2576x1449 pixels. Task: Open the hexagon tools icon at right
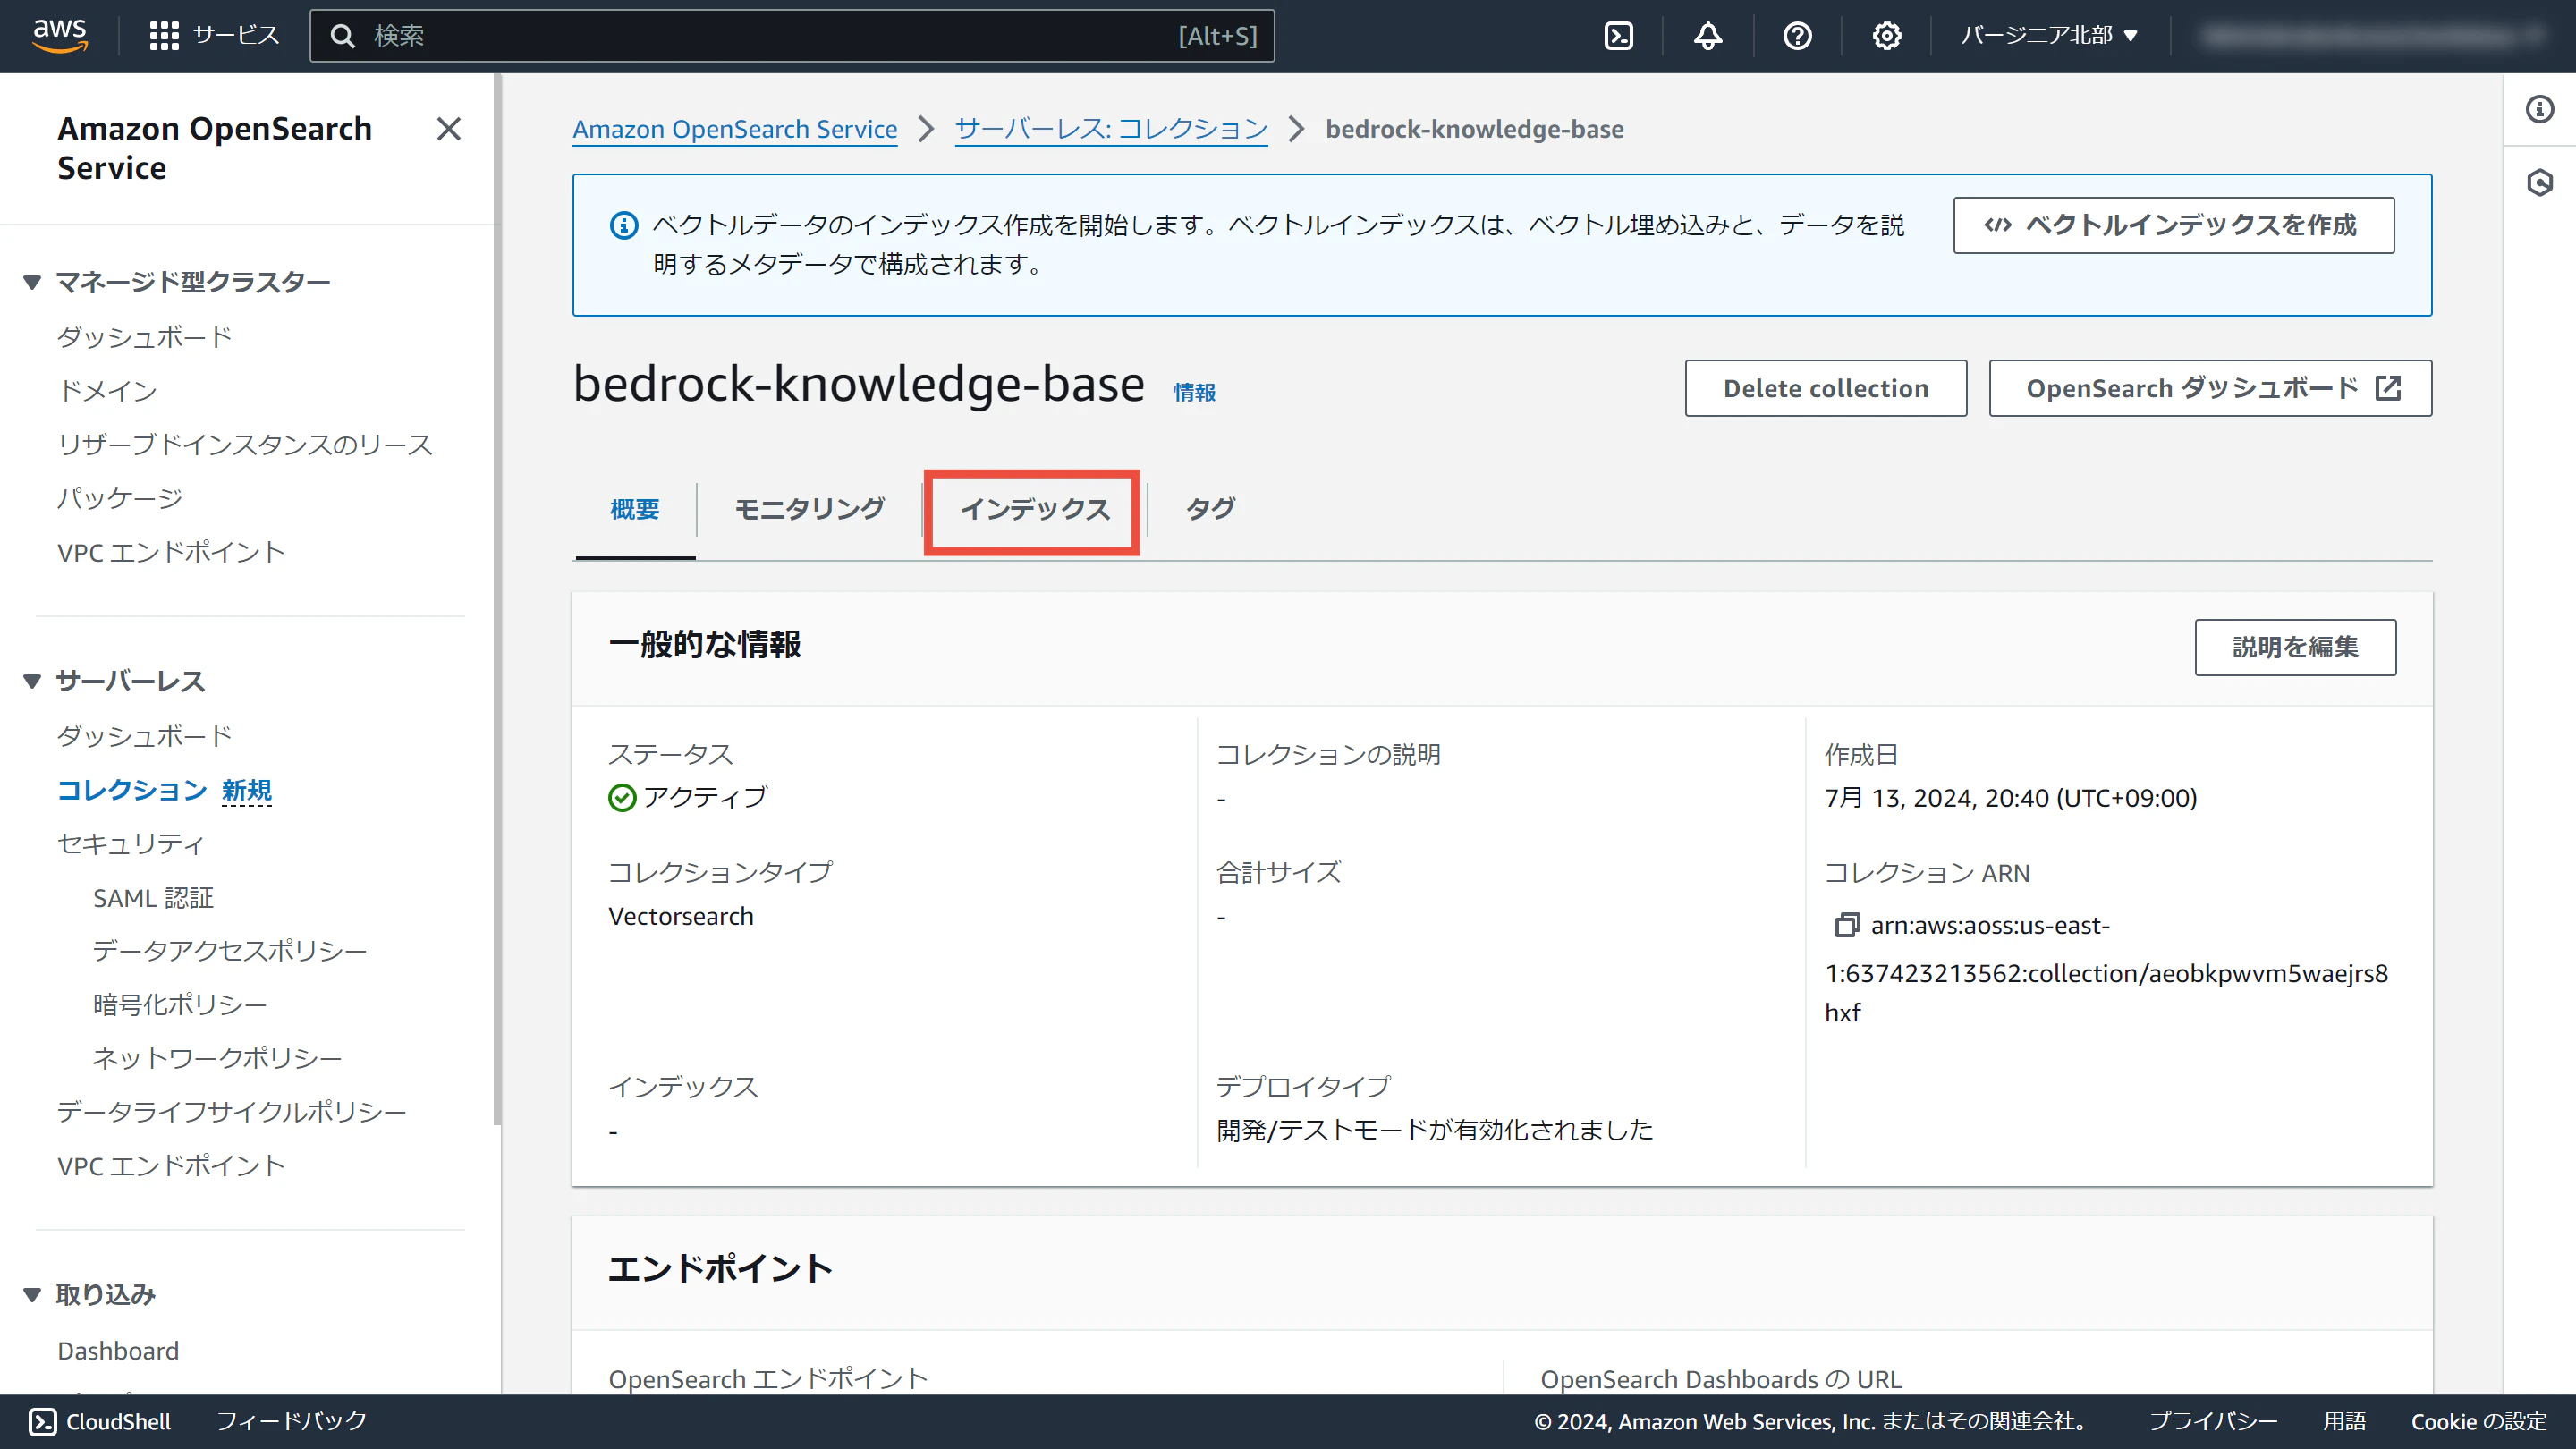(x=2540, y=183)
